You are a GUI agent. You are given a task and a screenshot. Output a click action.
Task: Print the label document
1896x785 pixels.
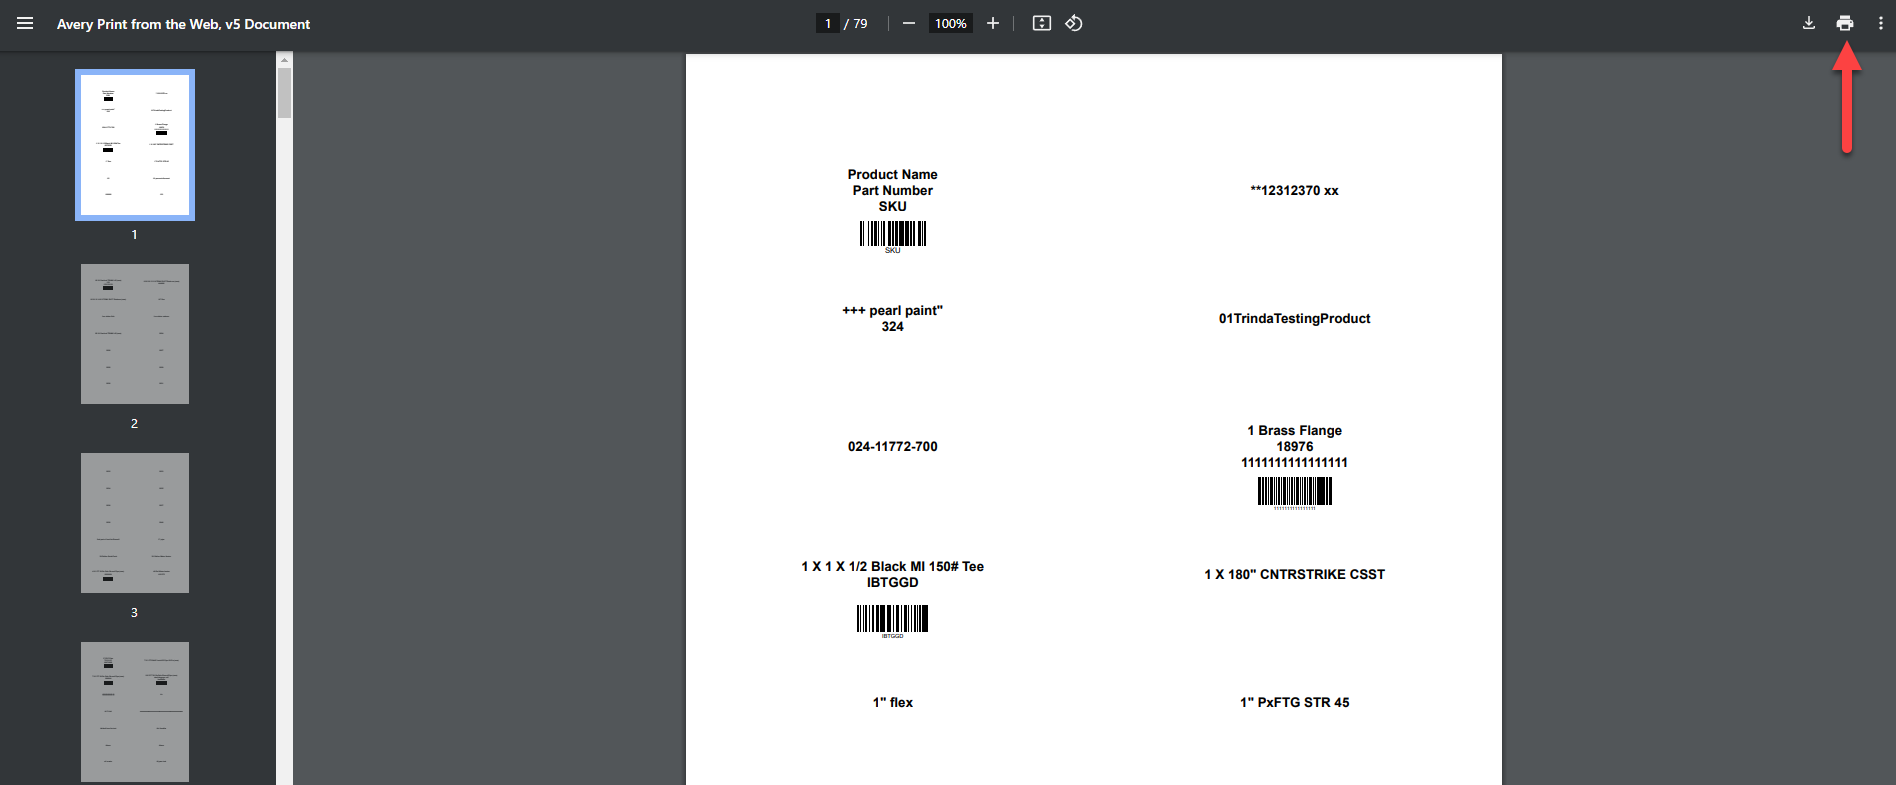1845,23
